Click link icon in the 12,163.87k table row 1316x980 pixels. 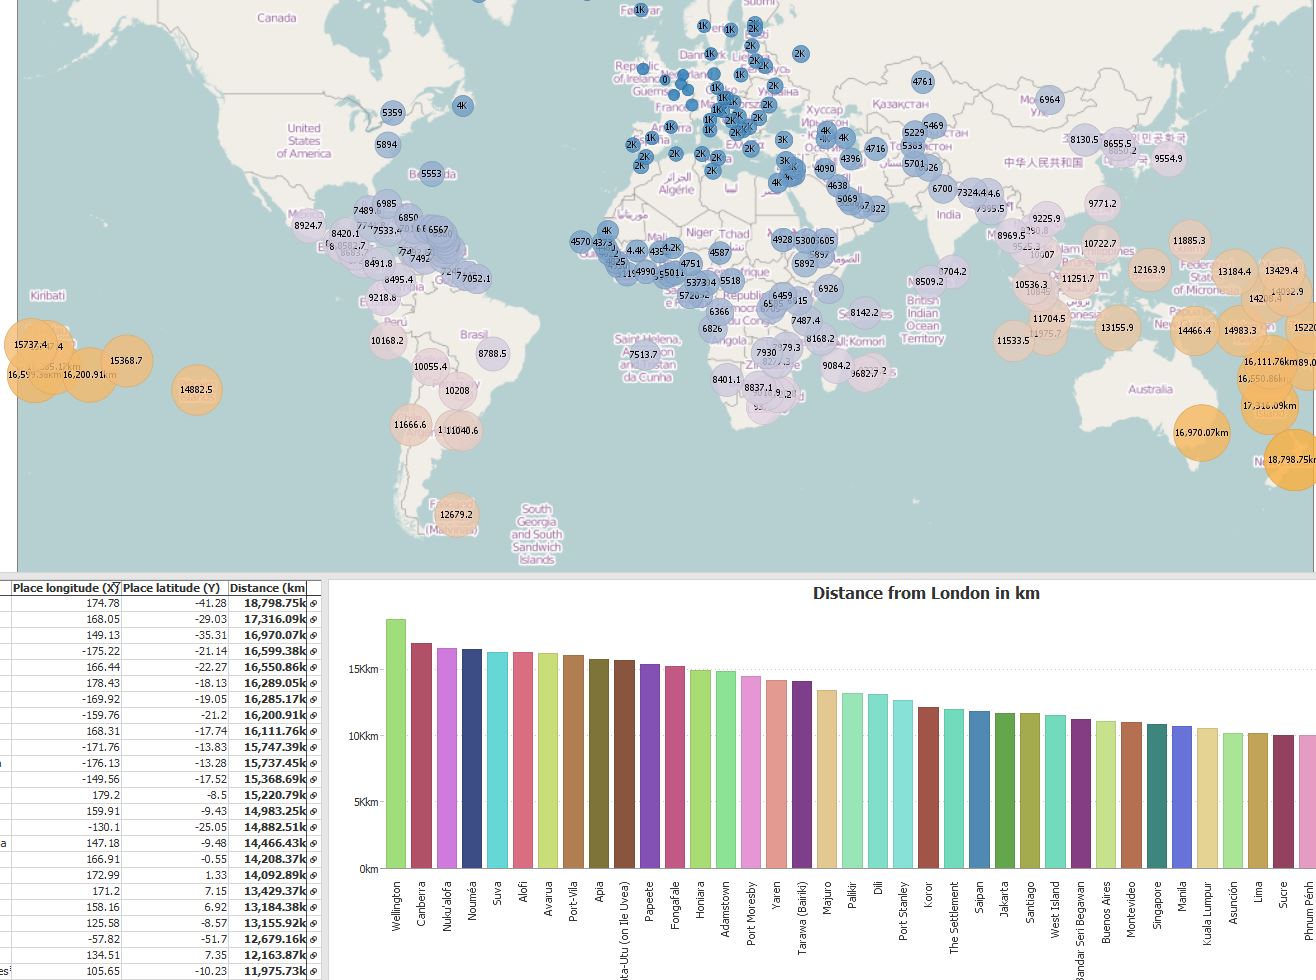(x=313, y=956)
